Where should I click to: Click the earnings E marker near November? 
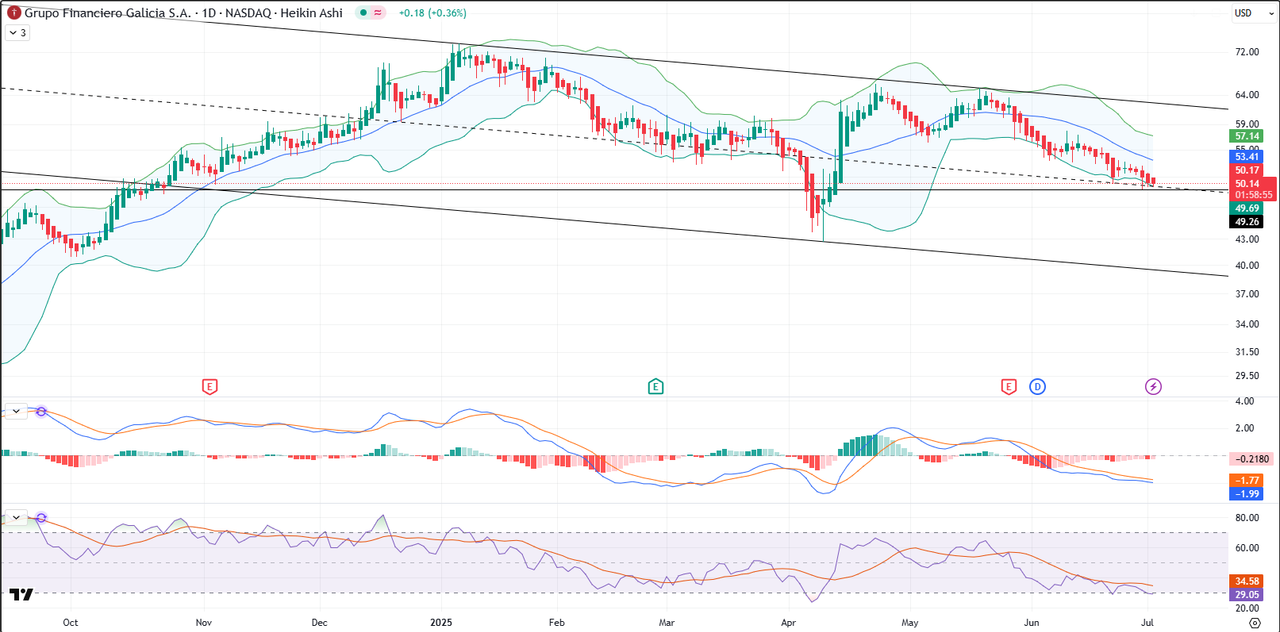pos(209,386)
